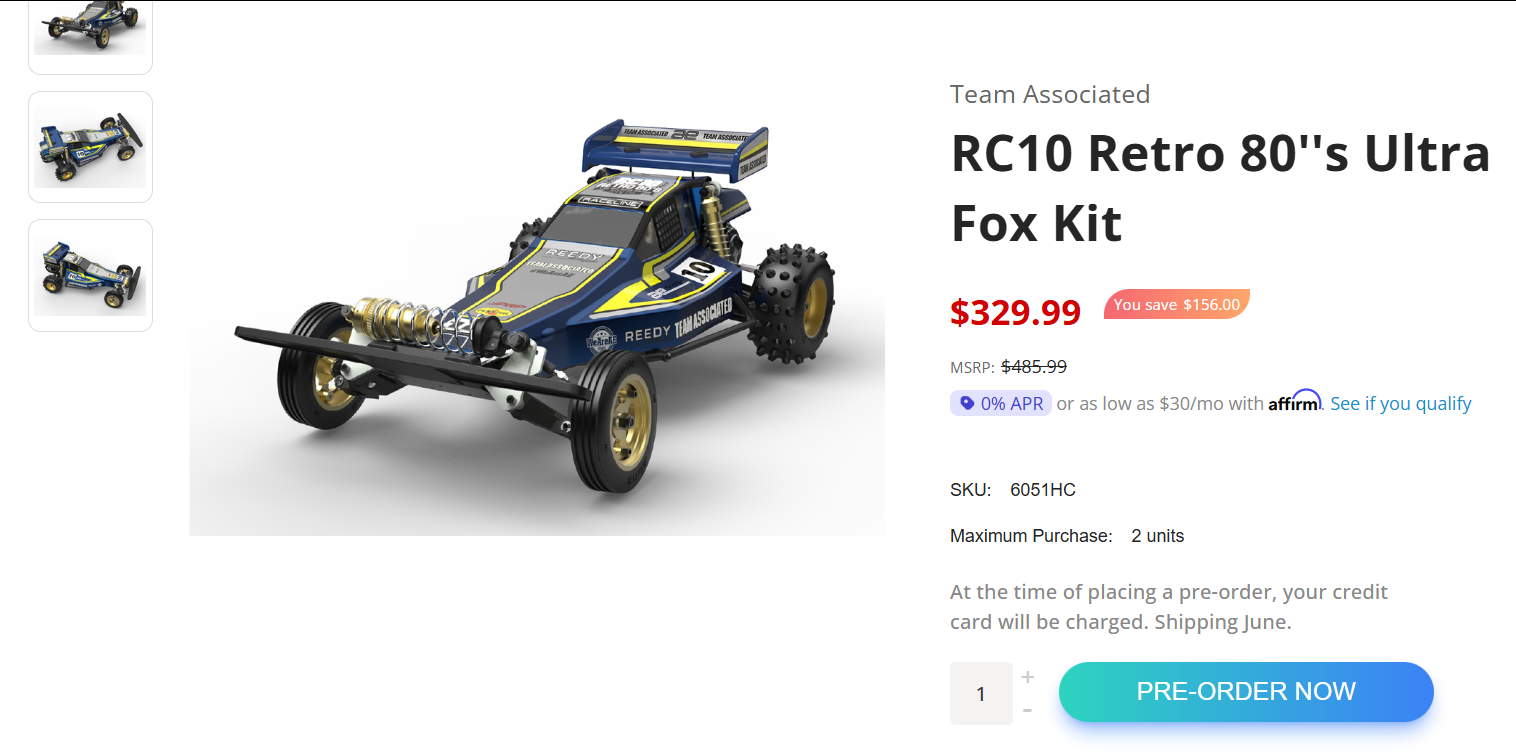Image resolution: width=1516 pixels, height=752 pixels.
Task: Click the RC10 Retro 80''s Ultra Fox Kit title
Action: 1220,188
